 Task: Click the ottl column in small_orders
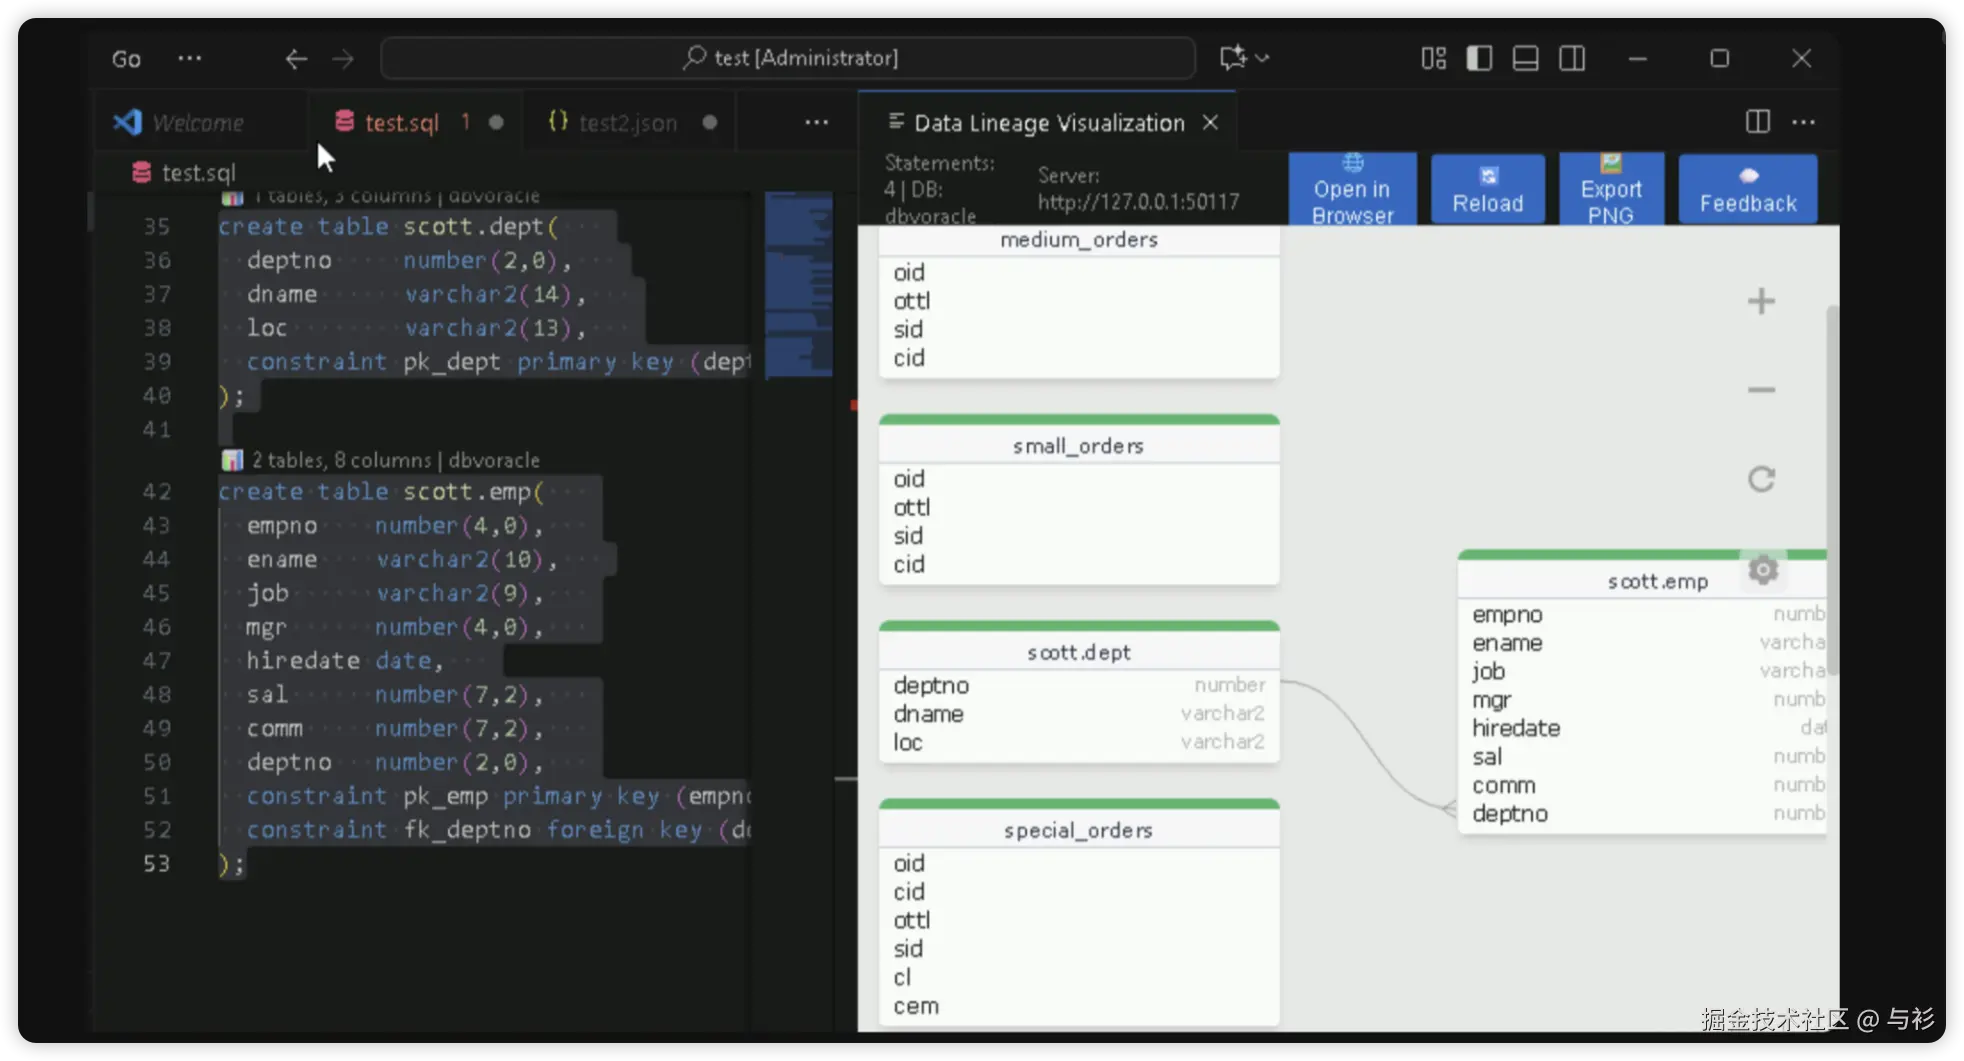[x=1079, y=507]
